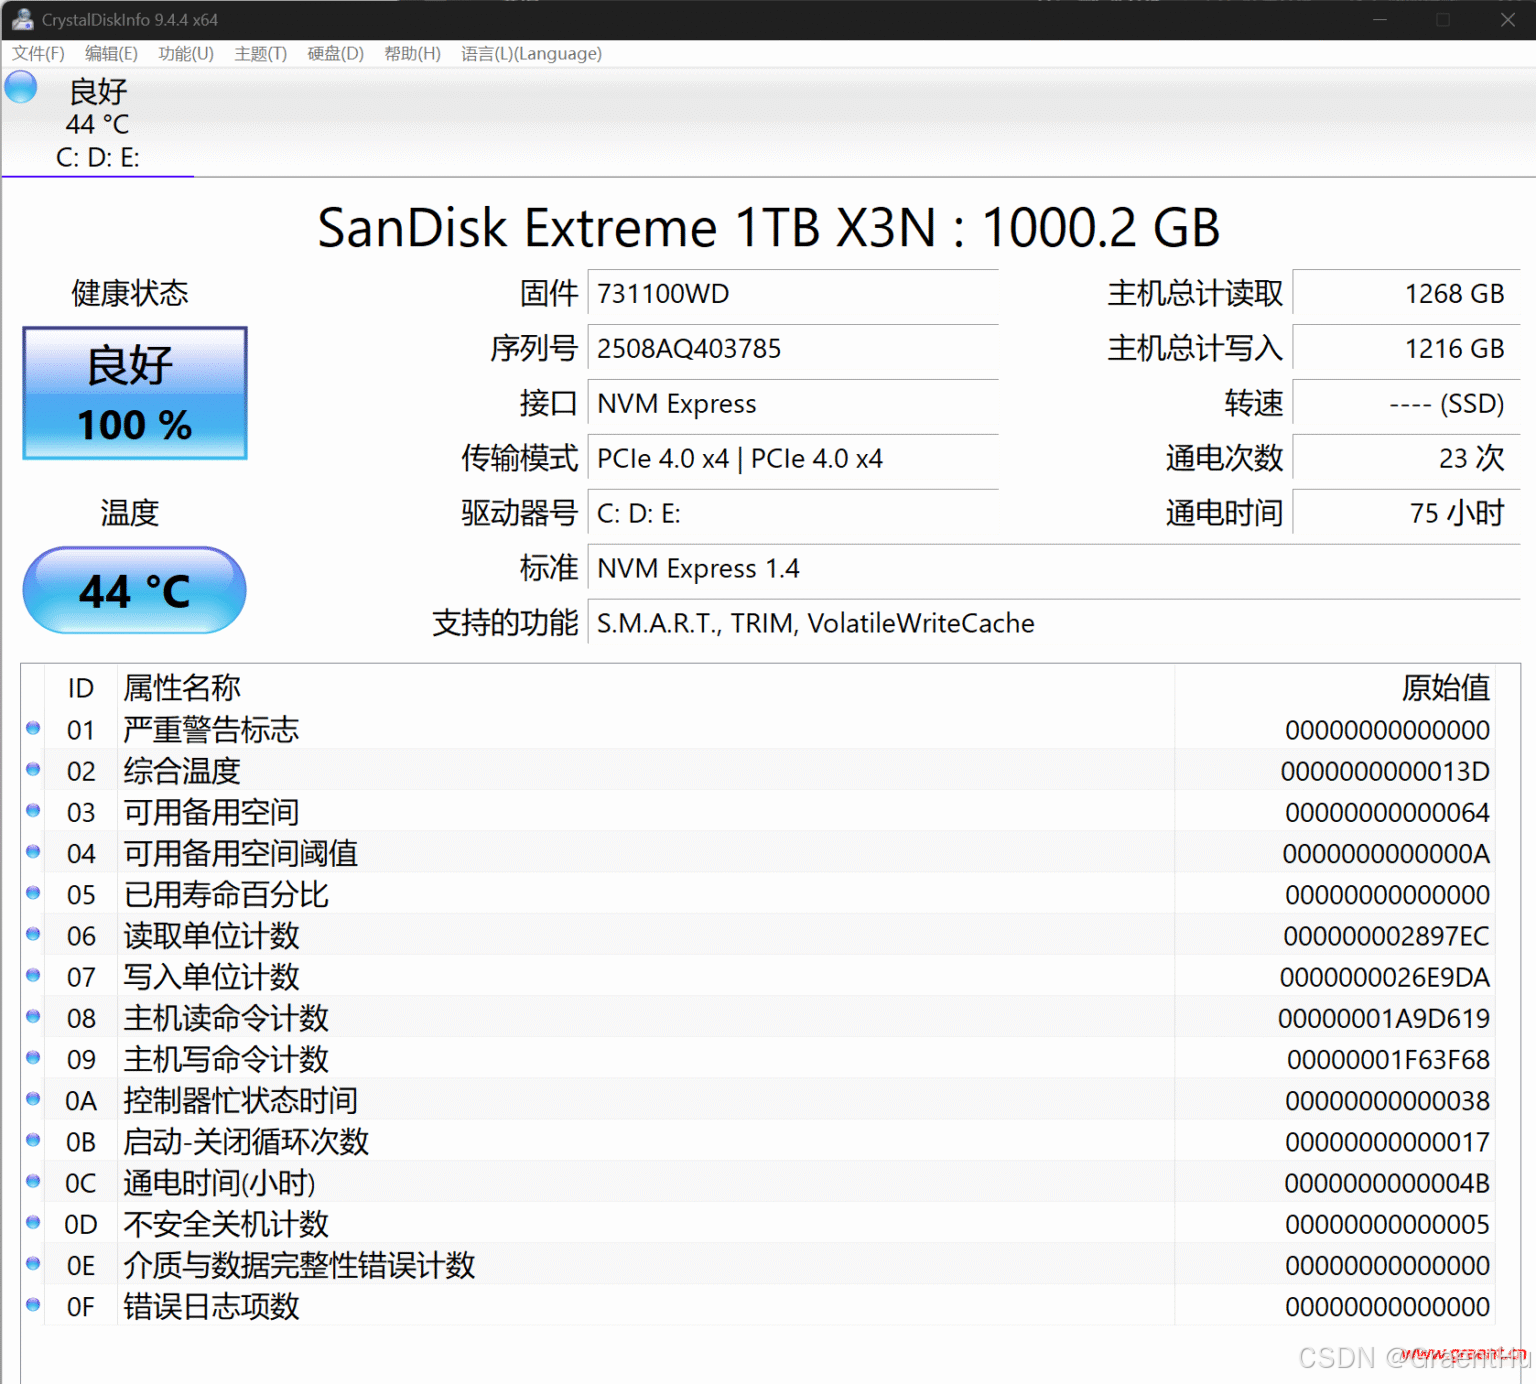This screenshot has width=1536, height=1384.
Task: Open the 硬盘(D) menu
Action: click(335, 54)
